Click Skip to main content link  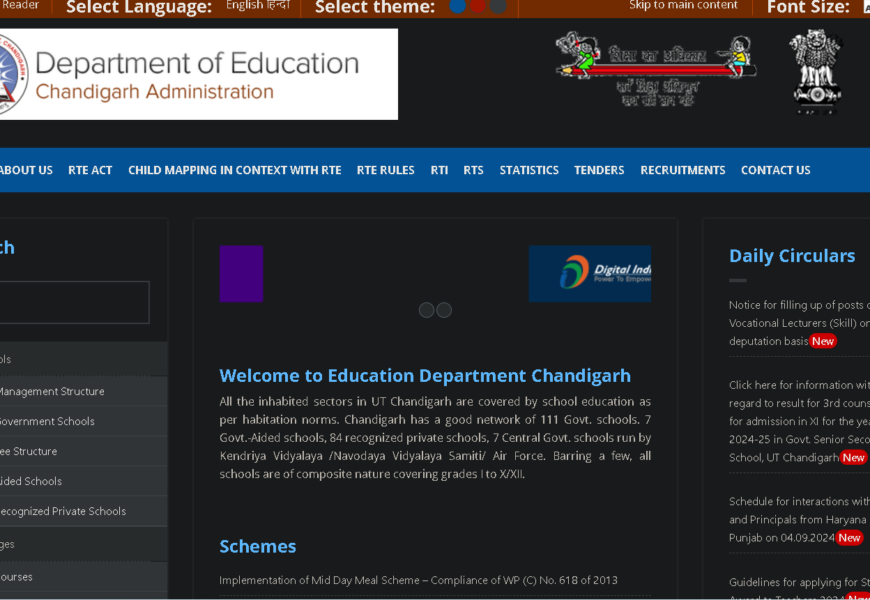pos(683,6)
